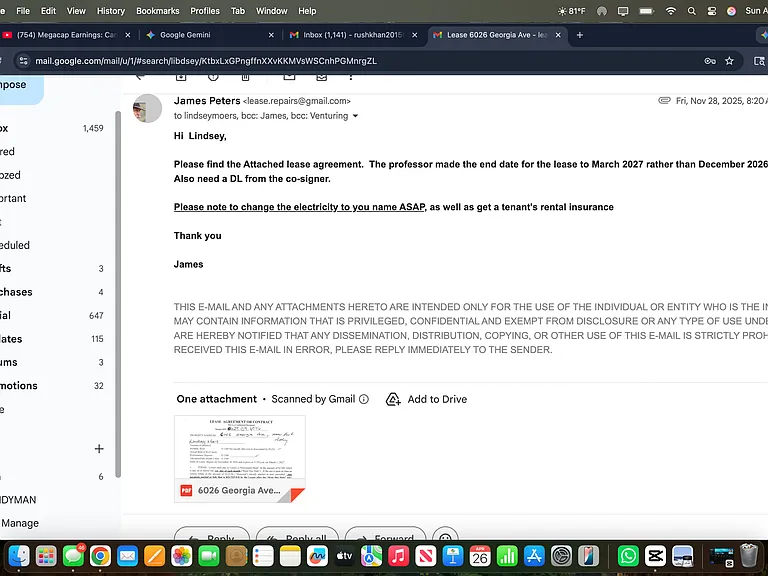
Task: Click the Forward button
Action: click(x=385, y=534)
